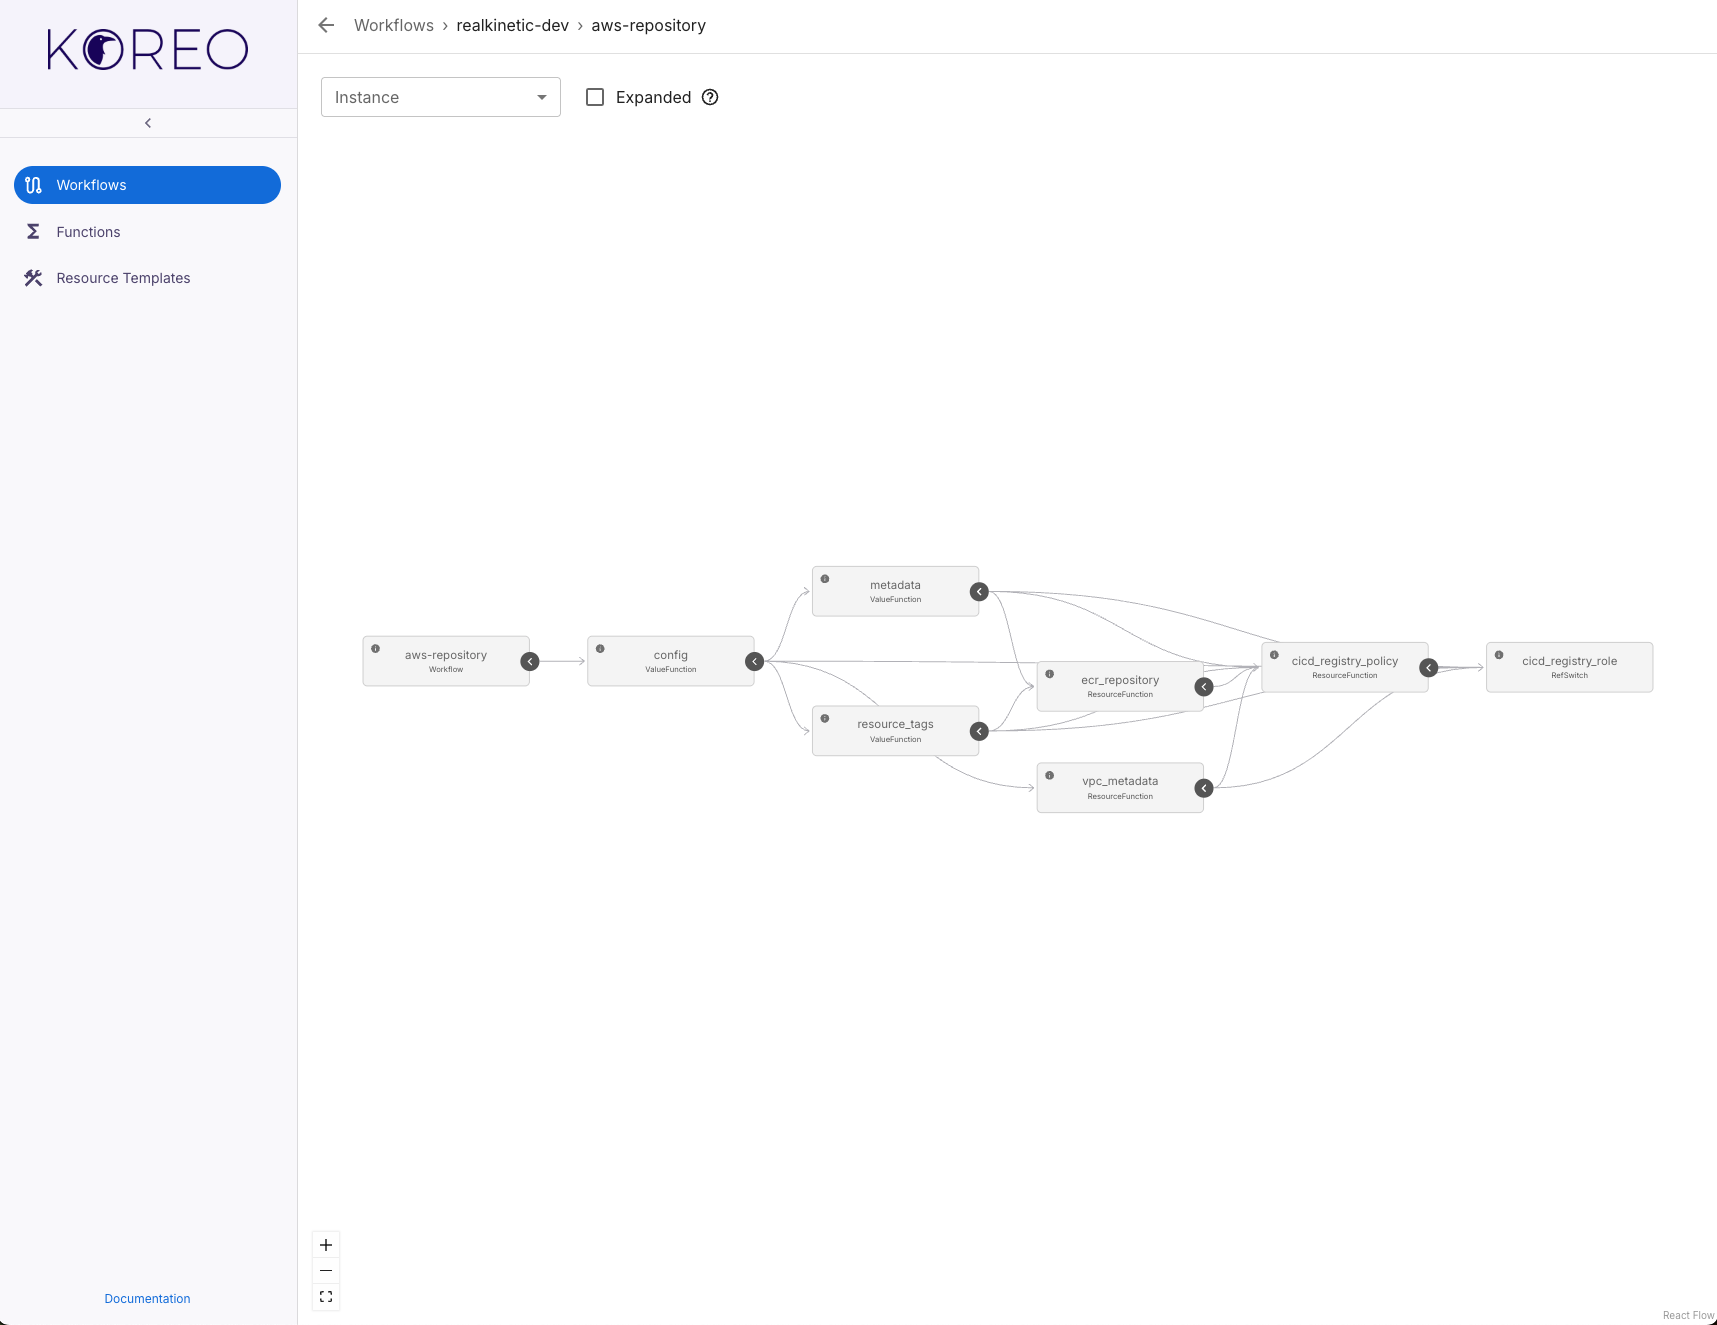
Task: Collapse the config node using its chevron
Action: (754, 661)
